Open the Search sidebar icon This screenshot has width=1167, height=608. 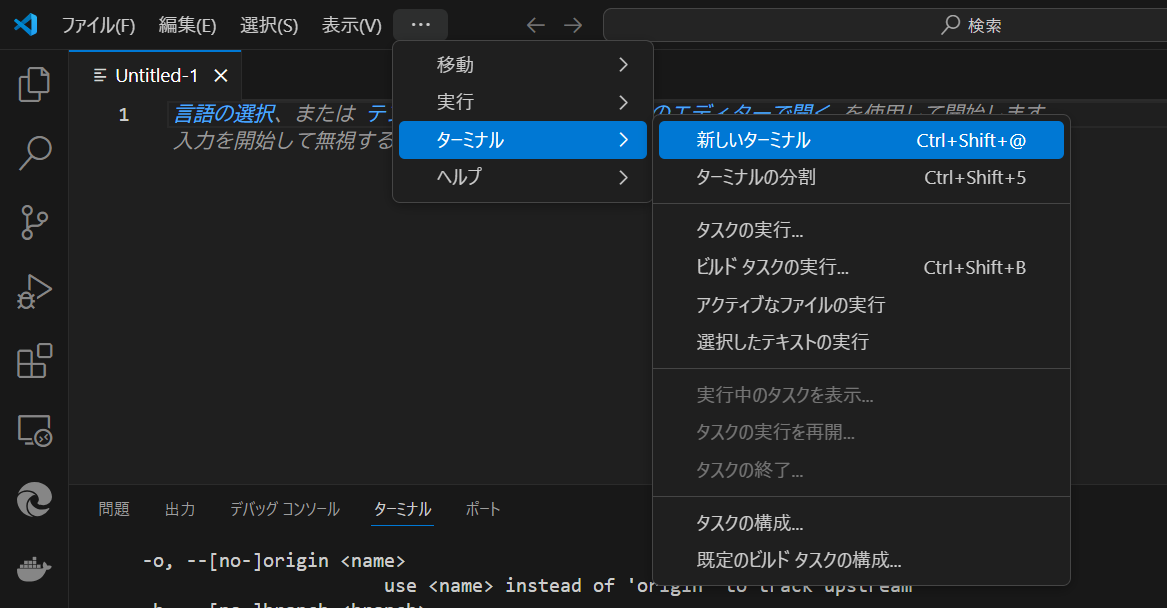(x=33, y=153)
